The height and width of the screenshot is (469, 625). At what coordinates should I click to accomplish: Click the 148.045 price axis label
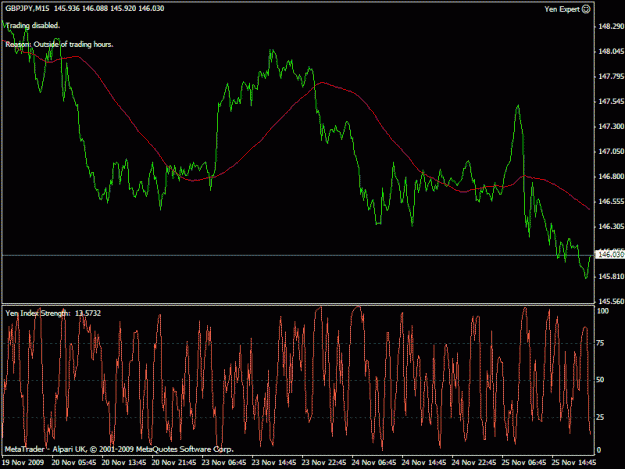pyautogui.click(x=611, y=51)
